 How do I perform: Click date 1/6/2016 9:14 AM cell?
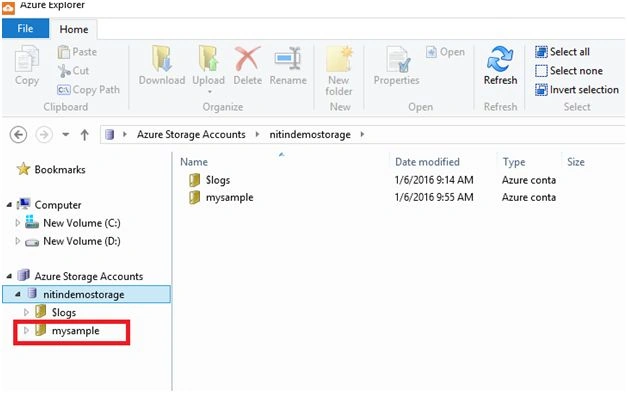pyautogui.click(x=434, y=180)
